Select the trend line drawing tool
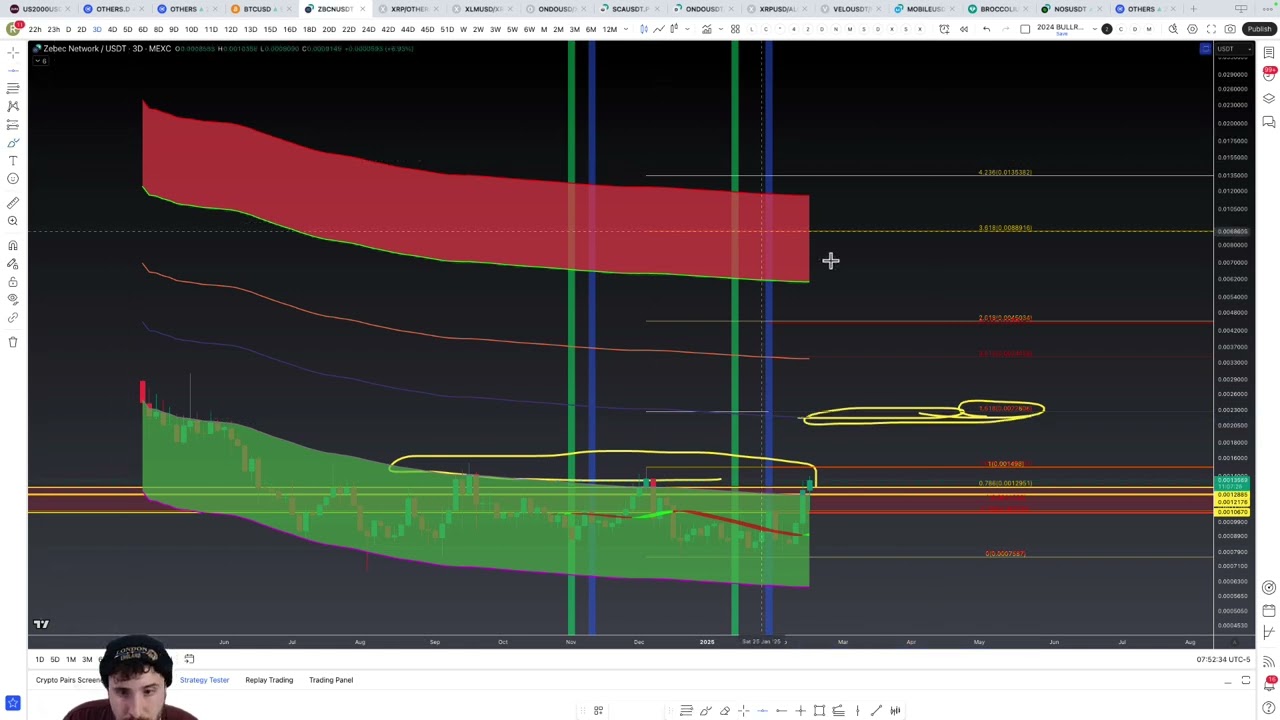The height and width of the screenshot is (720, 1280). [x=13, y=70]
